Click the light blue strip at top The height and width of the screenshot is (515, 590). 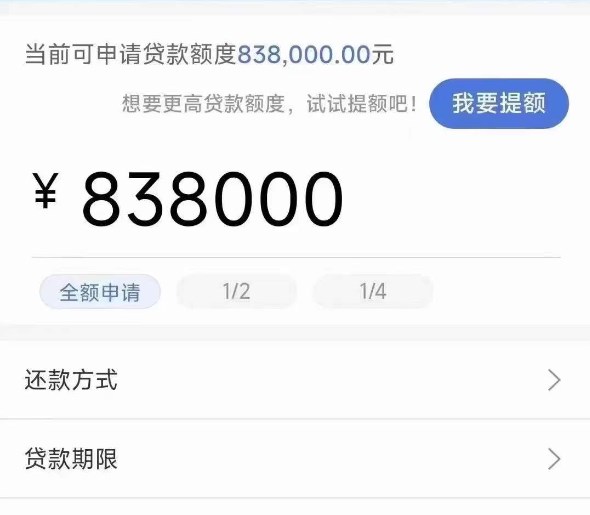tap(295, 7)
